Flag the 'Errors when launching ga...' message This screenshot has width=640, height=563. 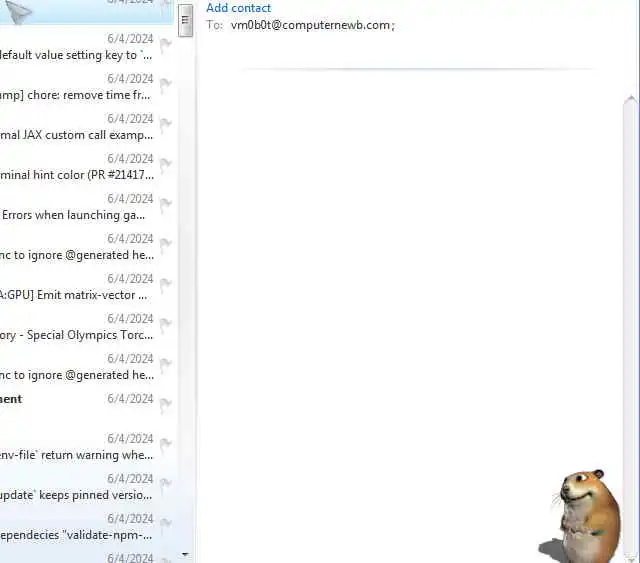[x=165, y=204]
